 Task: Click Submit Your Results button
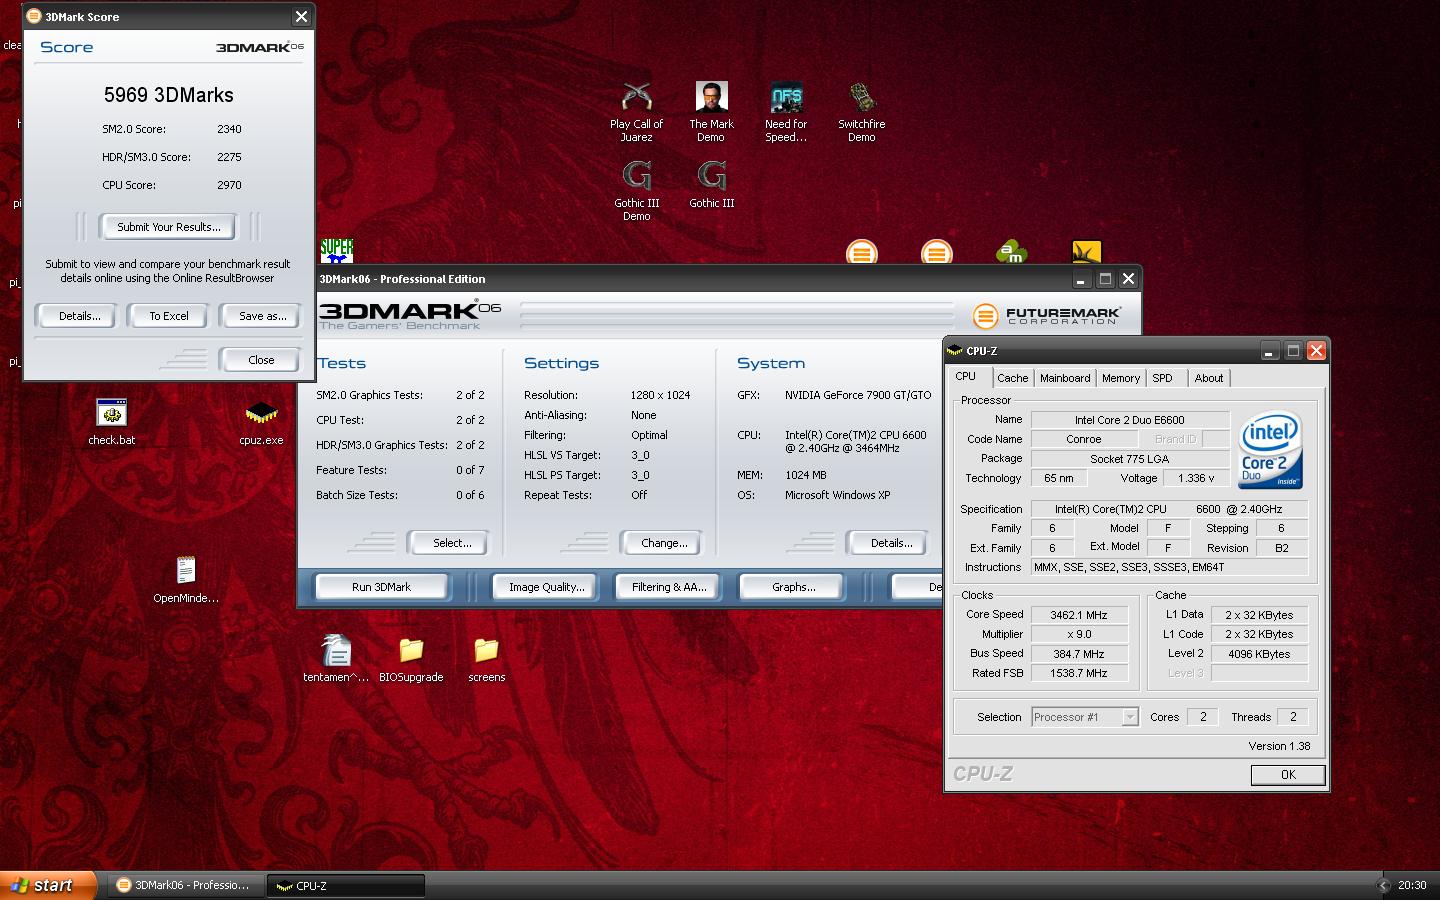point(168,227)
